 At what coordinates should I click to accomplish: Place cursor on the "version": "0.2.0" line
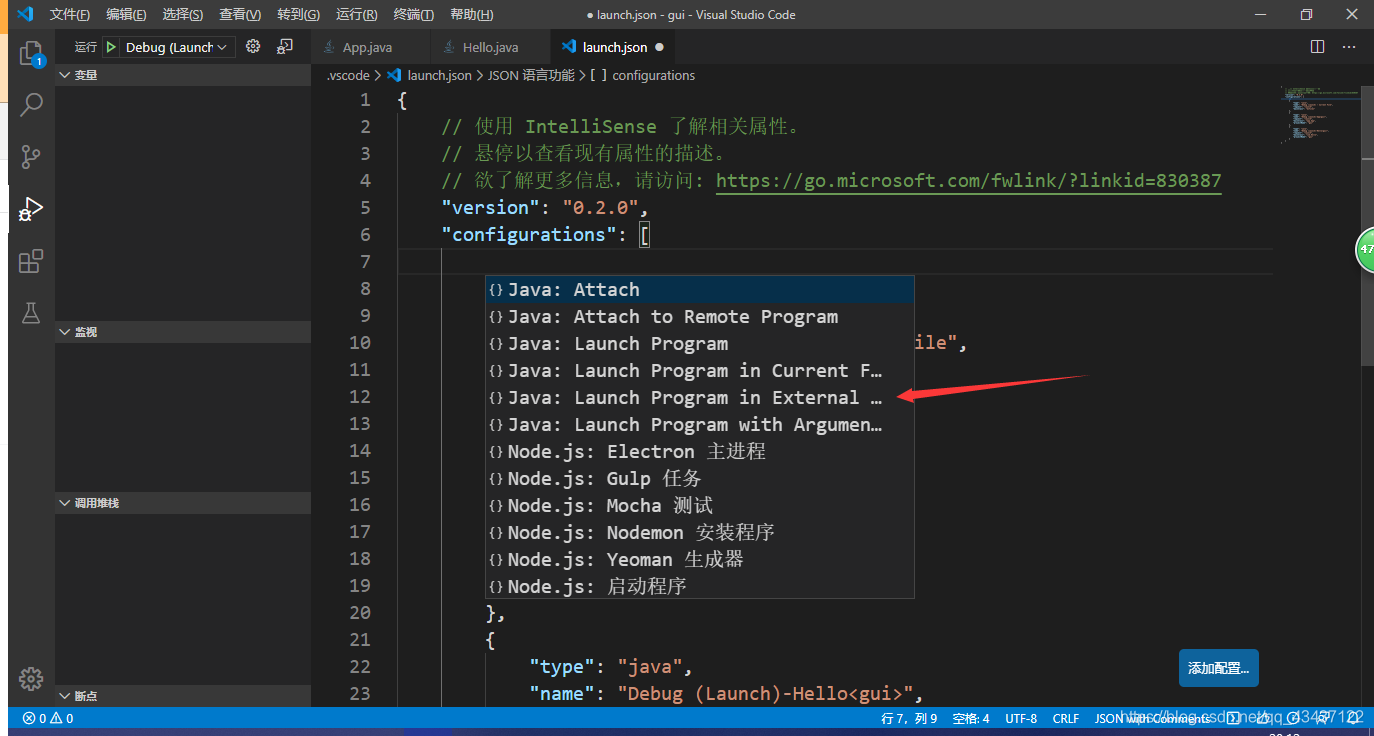(545, 208)
